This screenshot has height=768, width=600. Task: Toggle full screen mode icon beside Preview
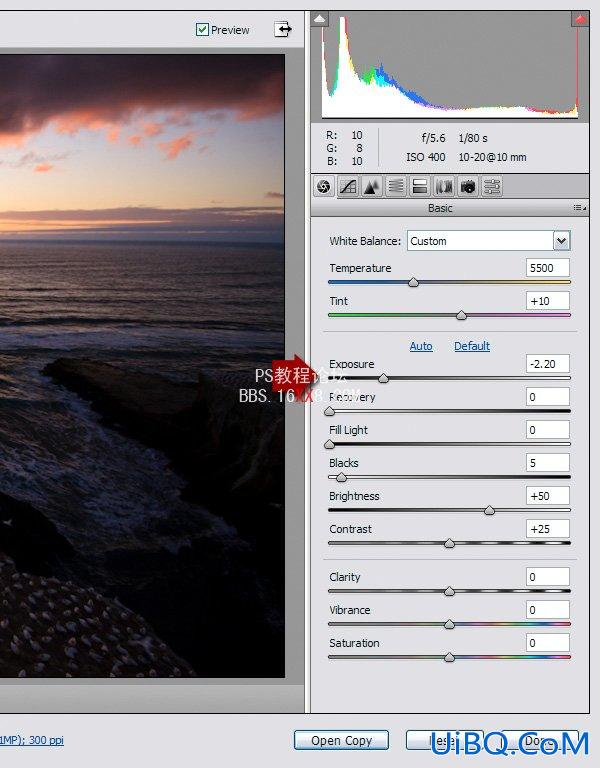[x=283, y=29]
